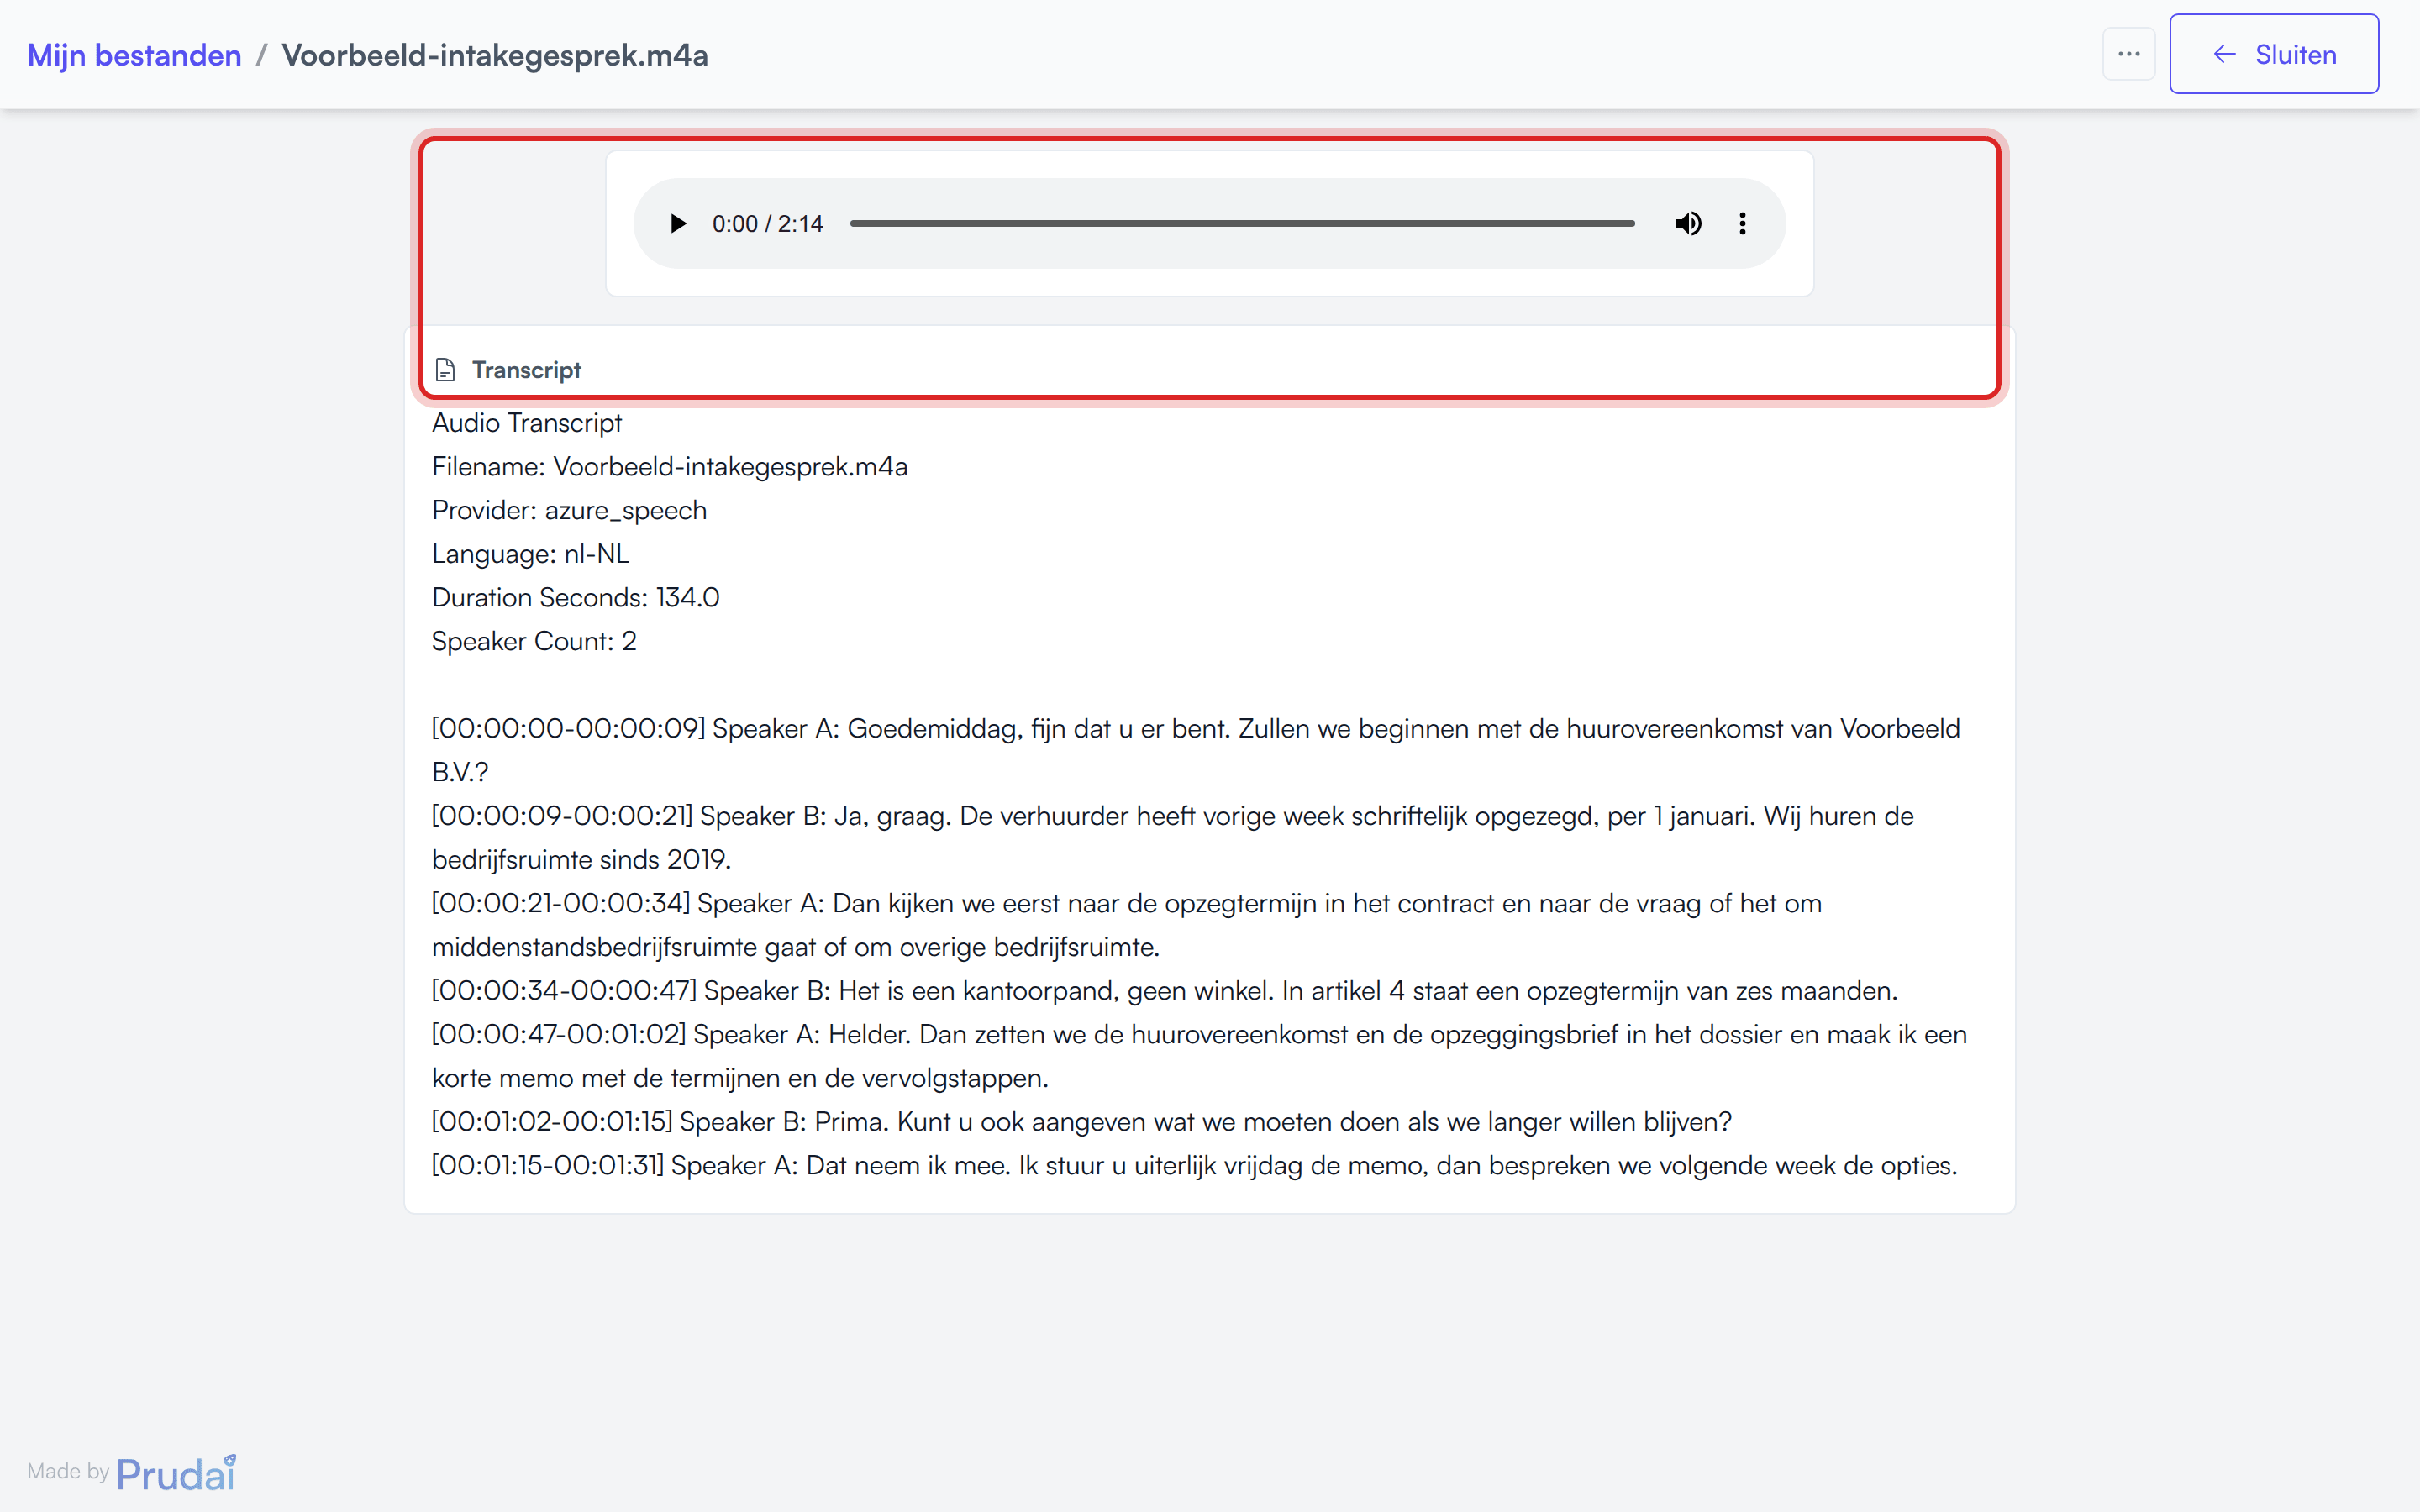This screenshot has height=1512, width=2420.
Task: Select the Transcript heading
Action: [526, 370]
